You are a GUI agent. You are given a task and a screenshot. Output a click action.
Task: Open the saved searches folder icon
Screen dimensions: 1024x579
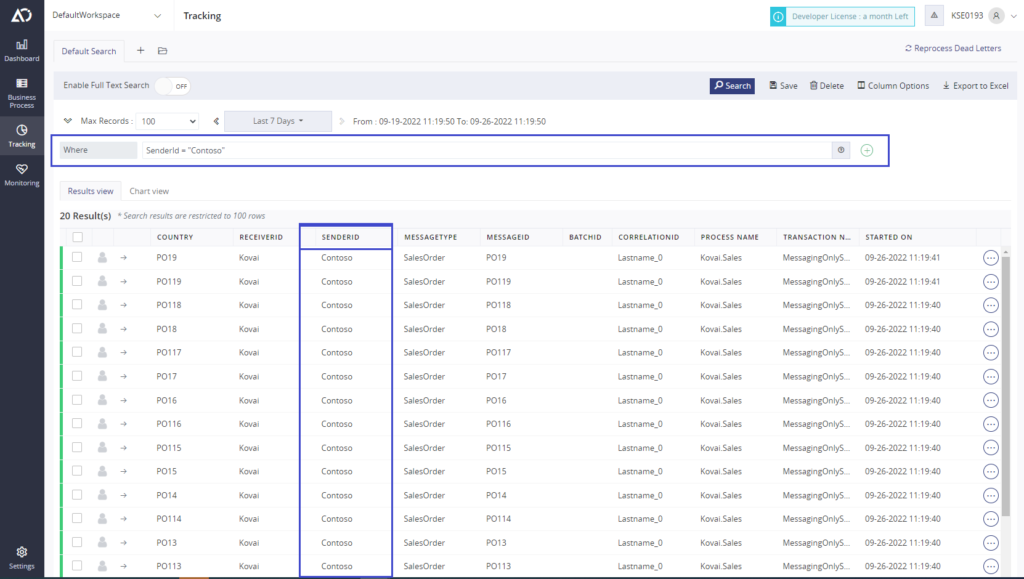tap(162, 51)
